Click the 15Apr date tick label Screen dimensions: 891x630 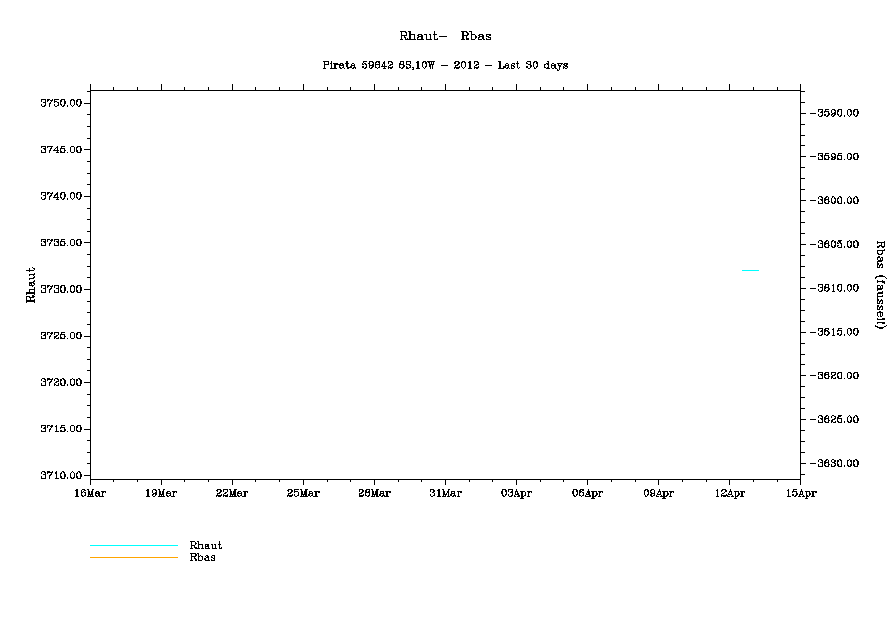coord(800,493)
